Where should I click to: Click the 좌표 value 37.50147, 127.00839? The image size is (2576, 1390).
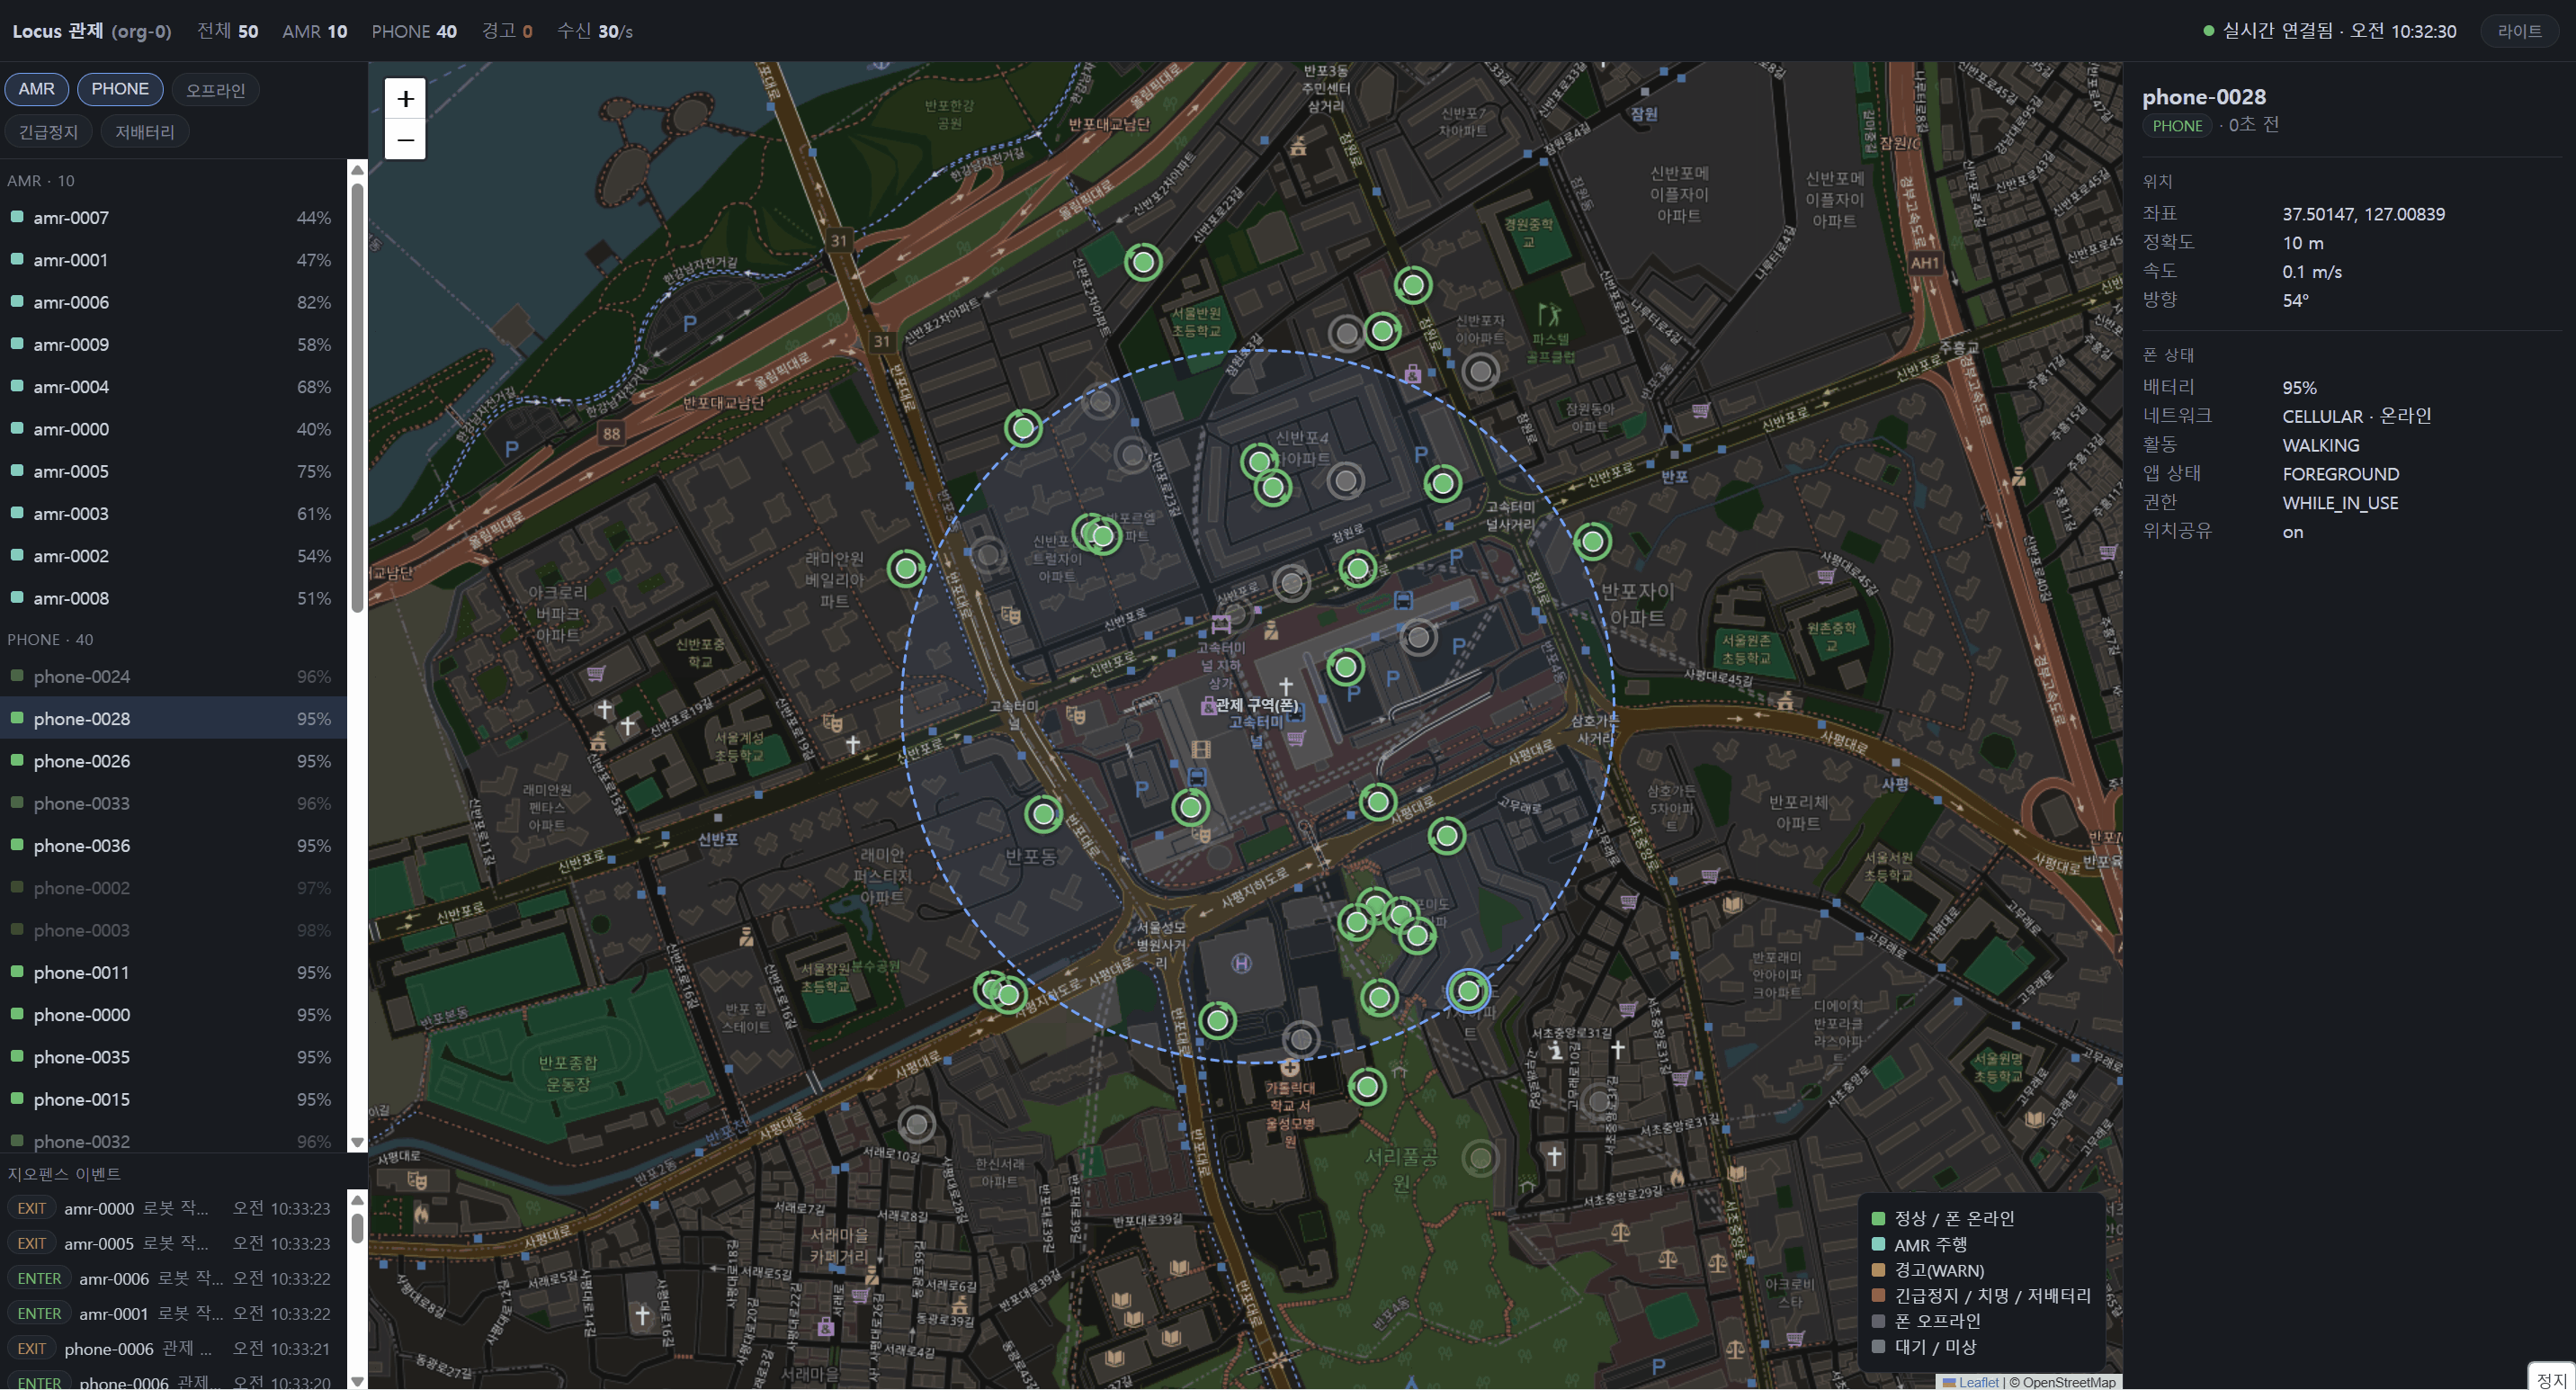(x=2363, y=214)
